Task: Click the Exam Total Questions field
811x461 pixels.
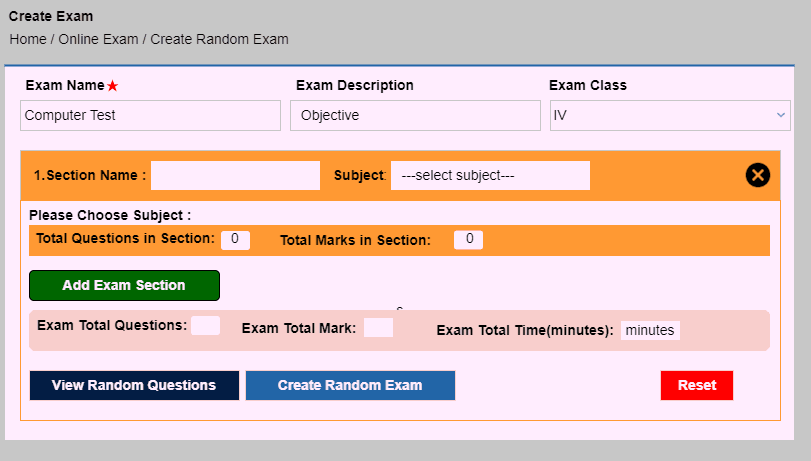Action: pyautogui.click(x=206, y=325)
